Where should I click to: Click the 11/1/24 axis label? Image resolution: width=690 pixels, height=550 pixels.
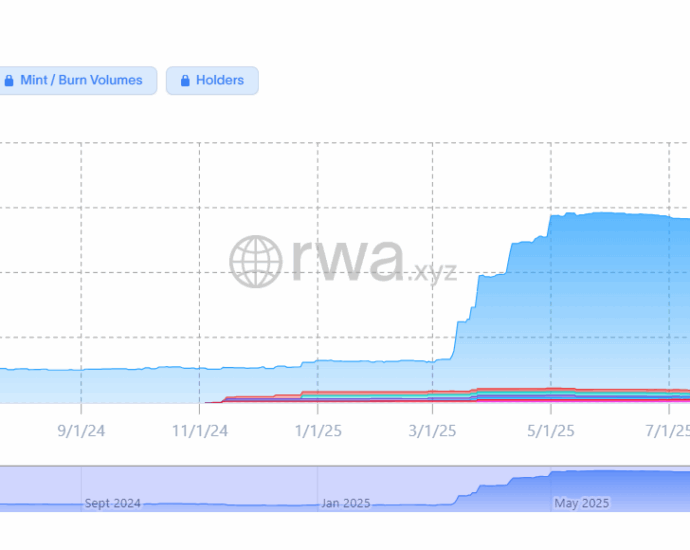200,431
